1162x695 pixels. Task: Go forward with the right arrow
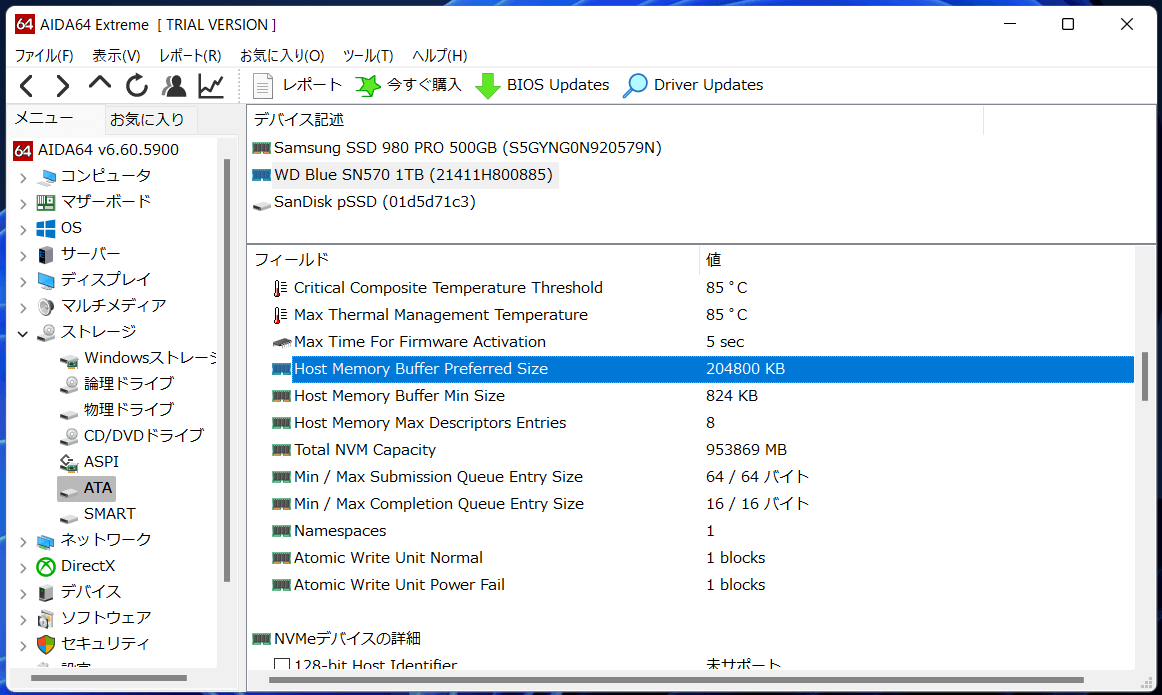pos(62,86)
